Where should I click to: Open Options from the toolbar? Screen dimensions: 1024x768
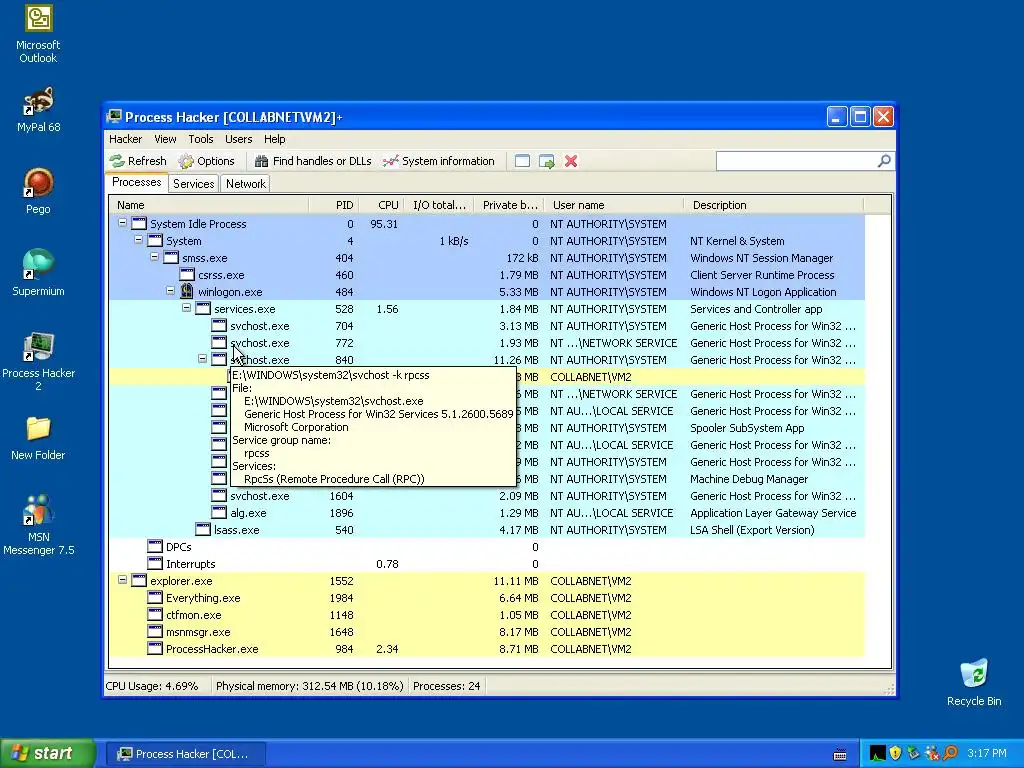206,161
